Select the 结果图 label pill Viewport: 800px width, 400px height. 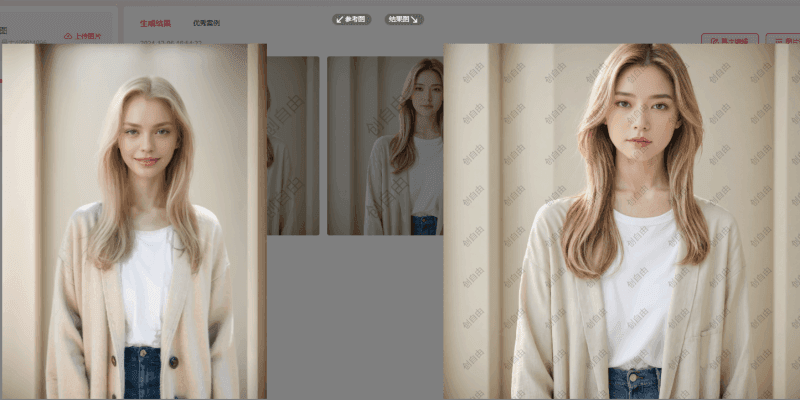(x=404, y=19)
